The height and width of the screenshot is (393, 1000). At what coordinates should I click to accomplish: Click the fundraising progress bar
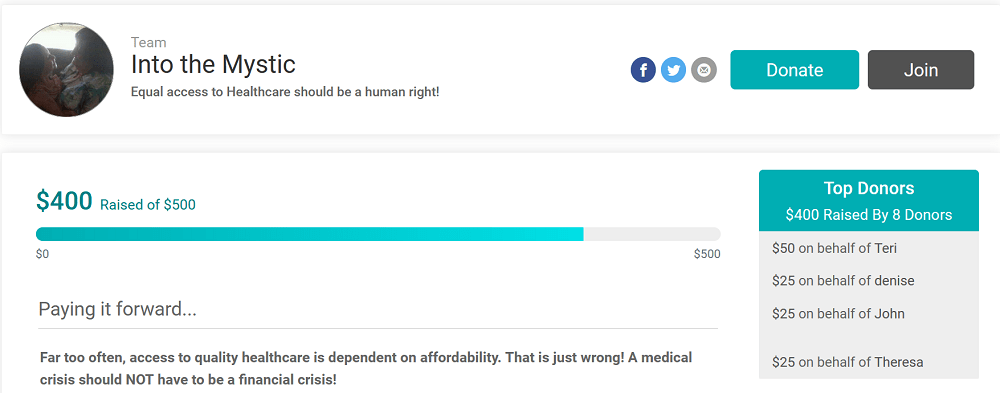378,234
